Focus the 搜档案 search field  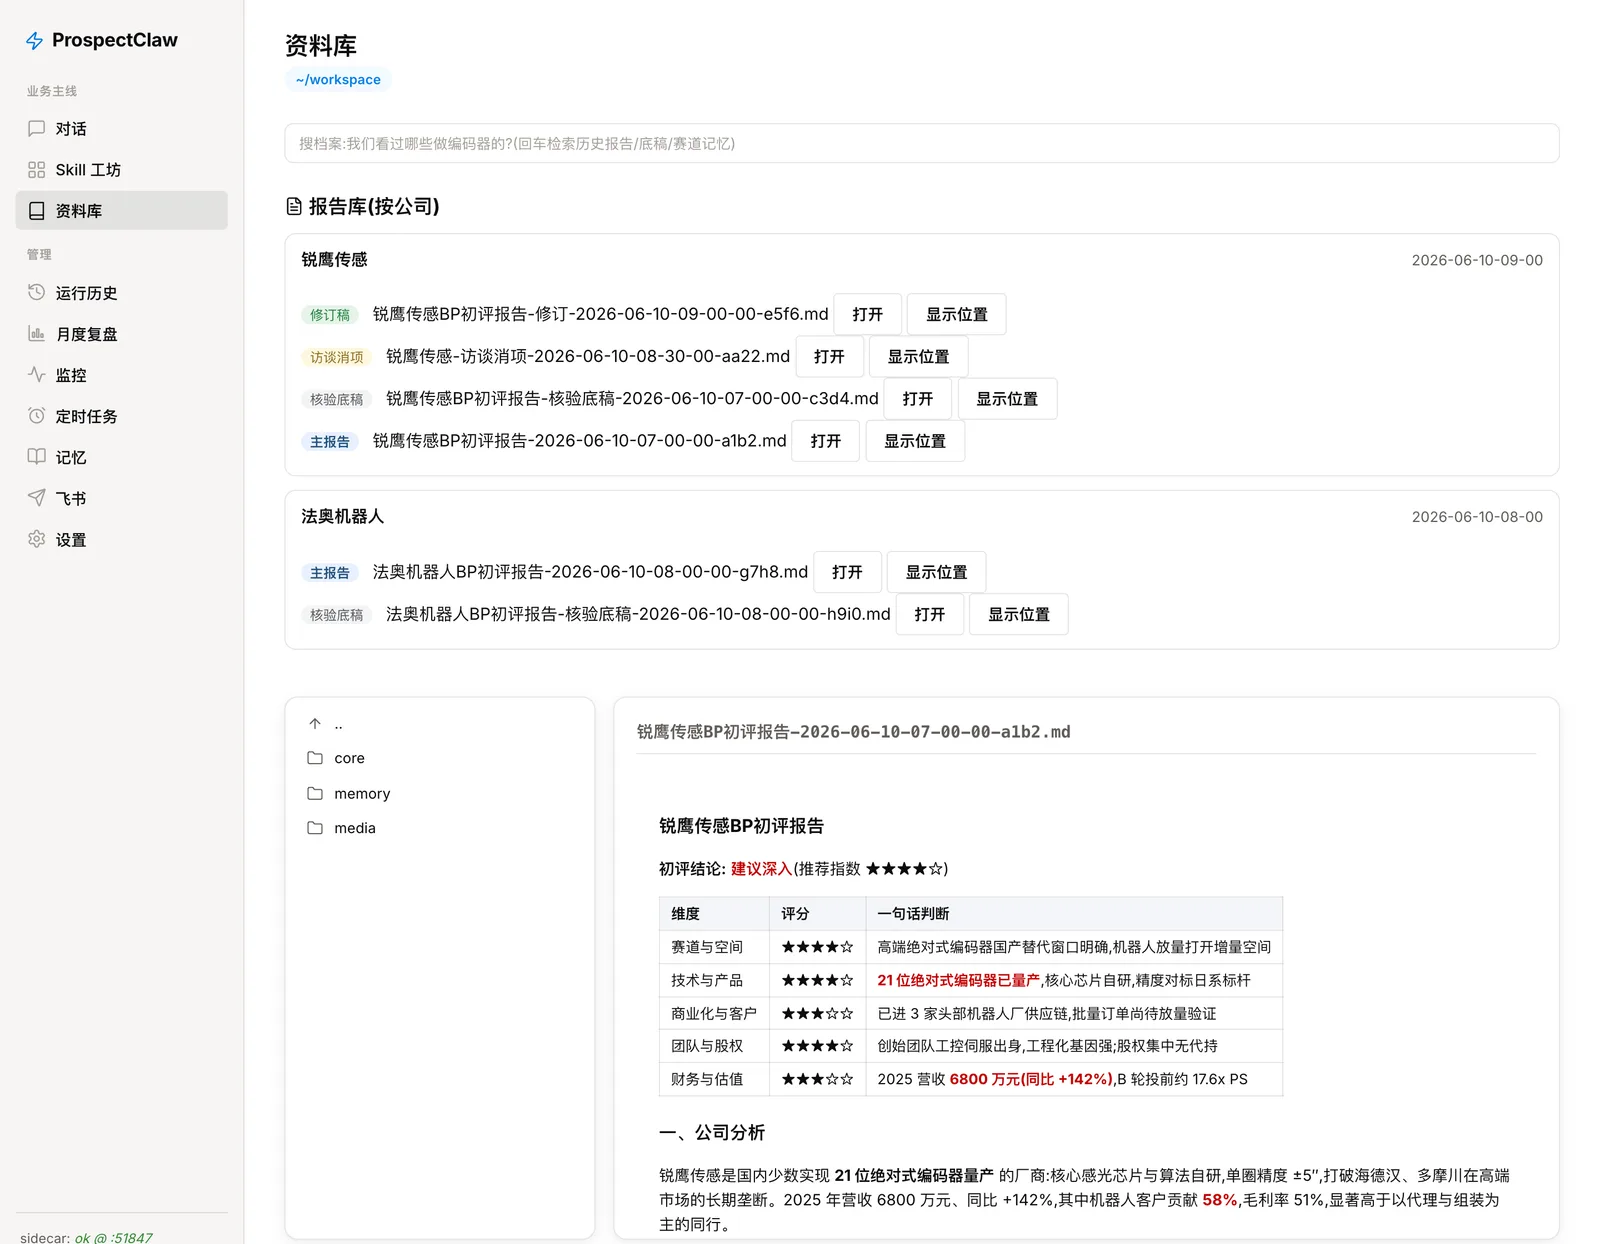921,143
